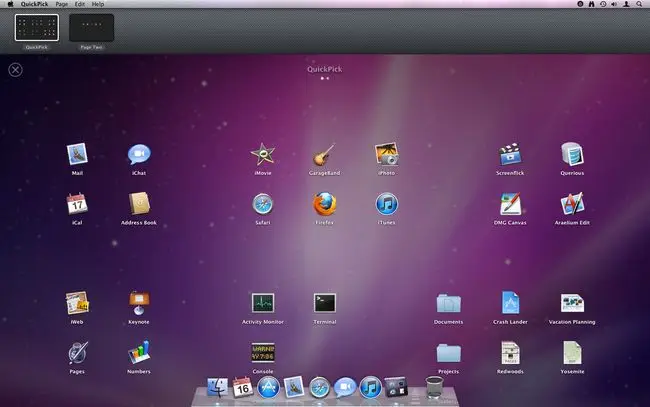The width and height of the screenshot is (650, 407).
Task: Open Keynote podium icon
Action: tap(139, 303)
